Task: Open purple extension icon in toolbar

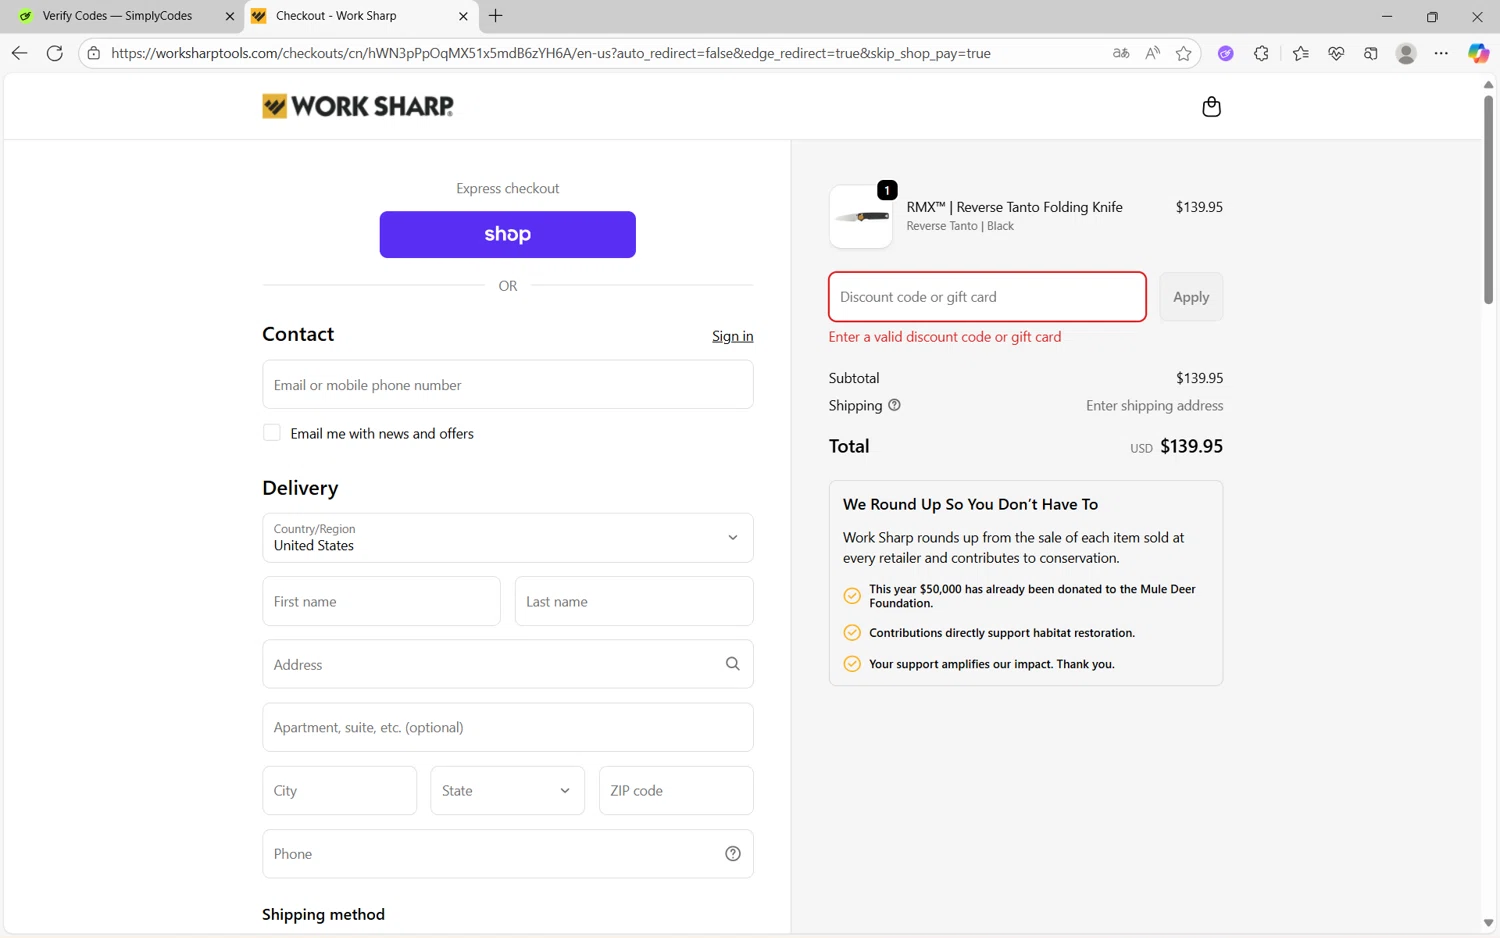Action: 1225,53
